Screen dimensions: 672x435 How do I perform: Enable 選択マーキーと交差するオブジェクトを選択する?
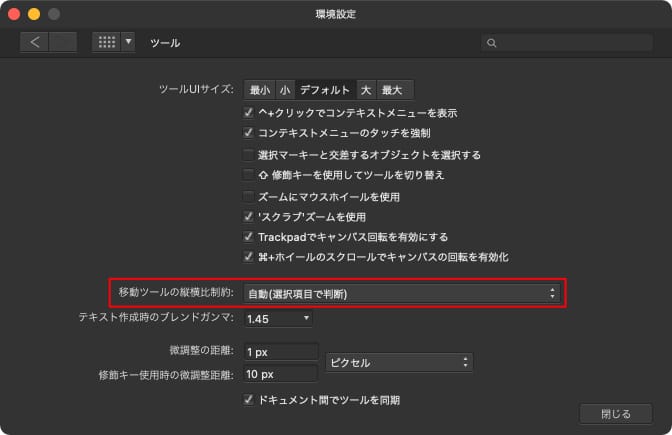(249, 155)
